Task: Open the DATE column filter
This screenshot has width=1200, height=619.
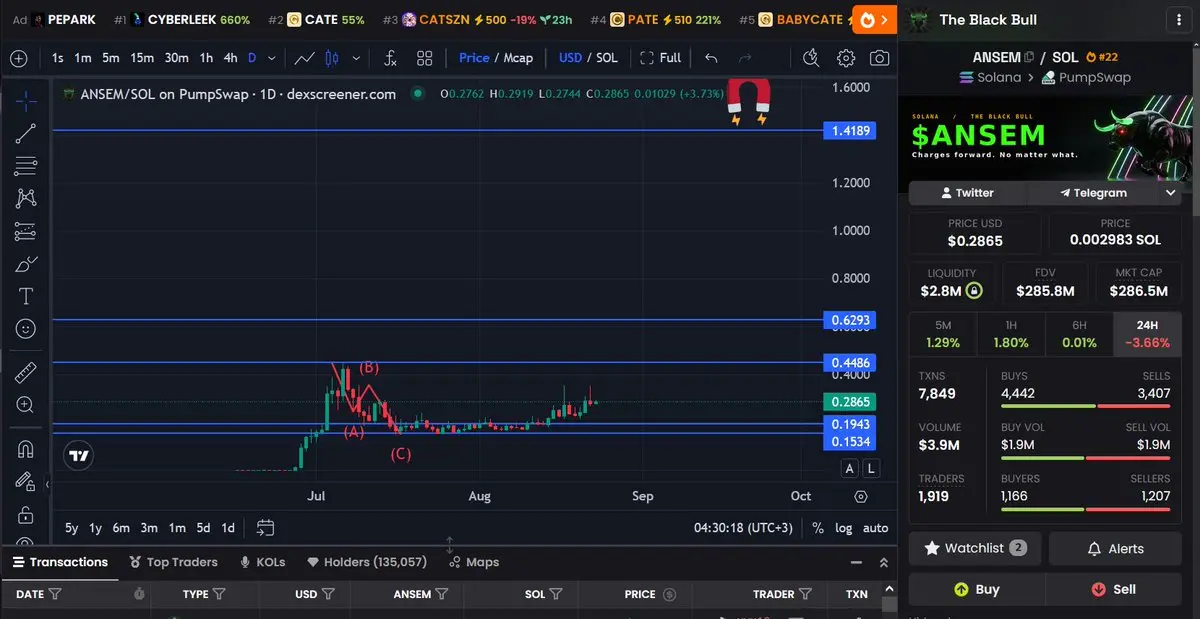Action: coord(55,594)
